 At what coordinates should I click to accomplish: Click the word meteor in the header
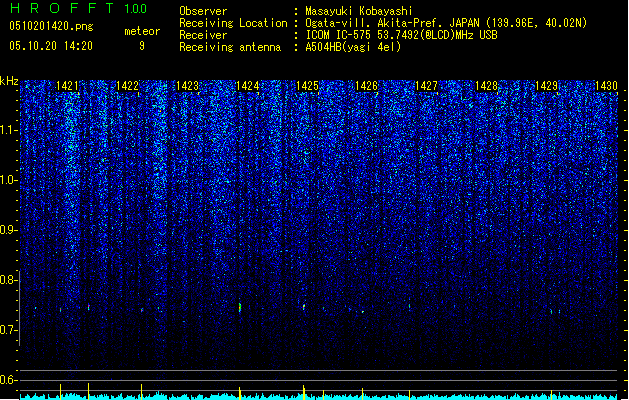(142, 31)
